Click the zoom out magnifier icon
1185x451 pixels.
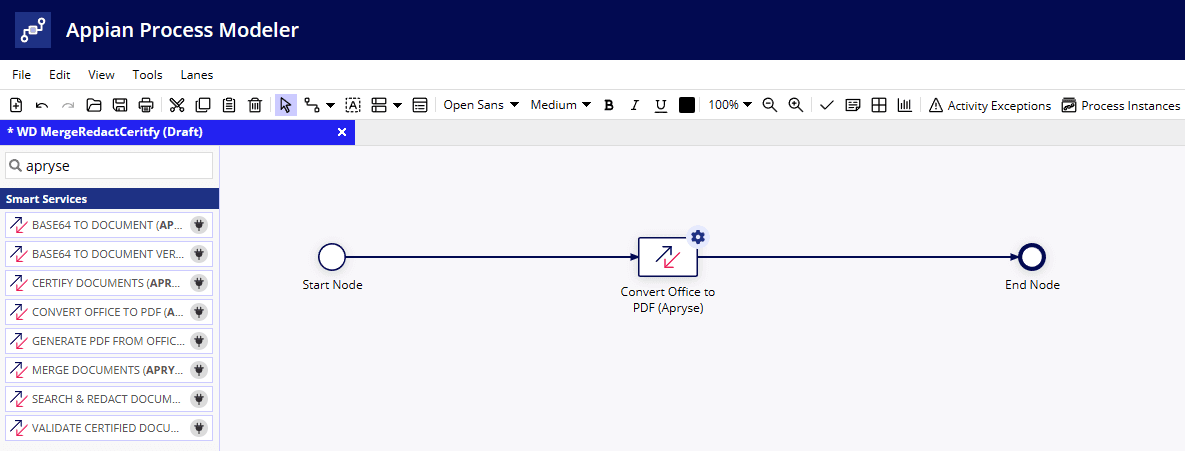[x=770, y=105]
